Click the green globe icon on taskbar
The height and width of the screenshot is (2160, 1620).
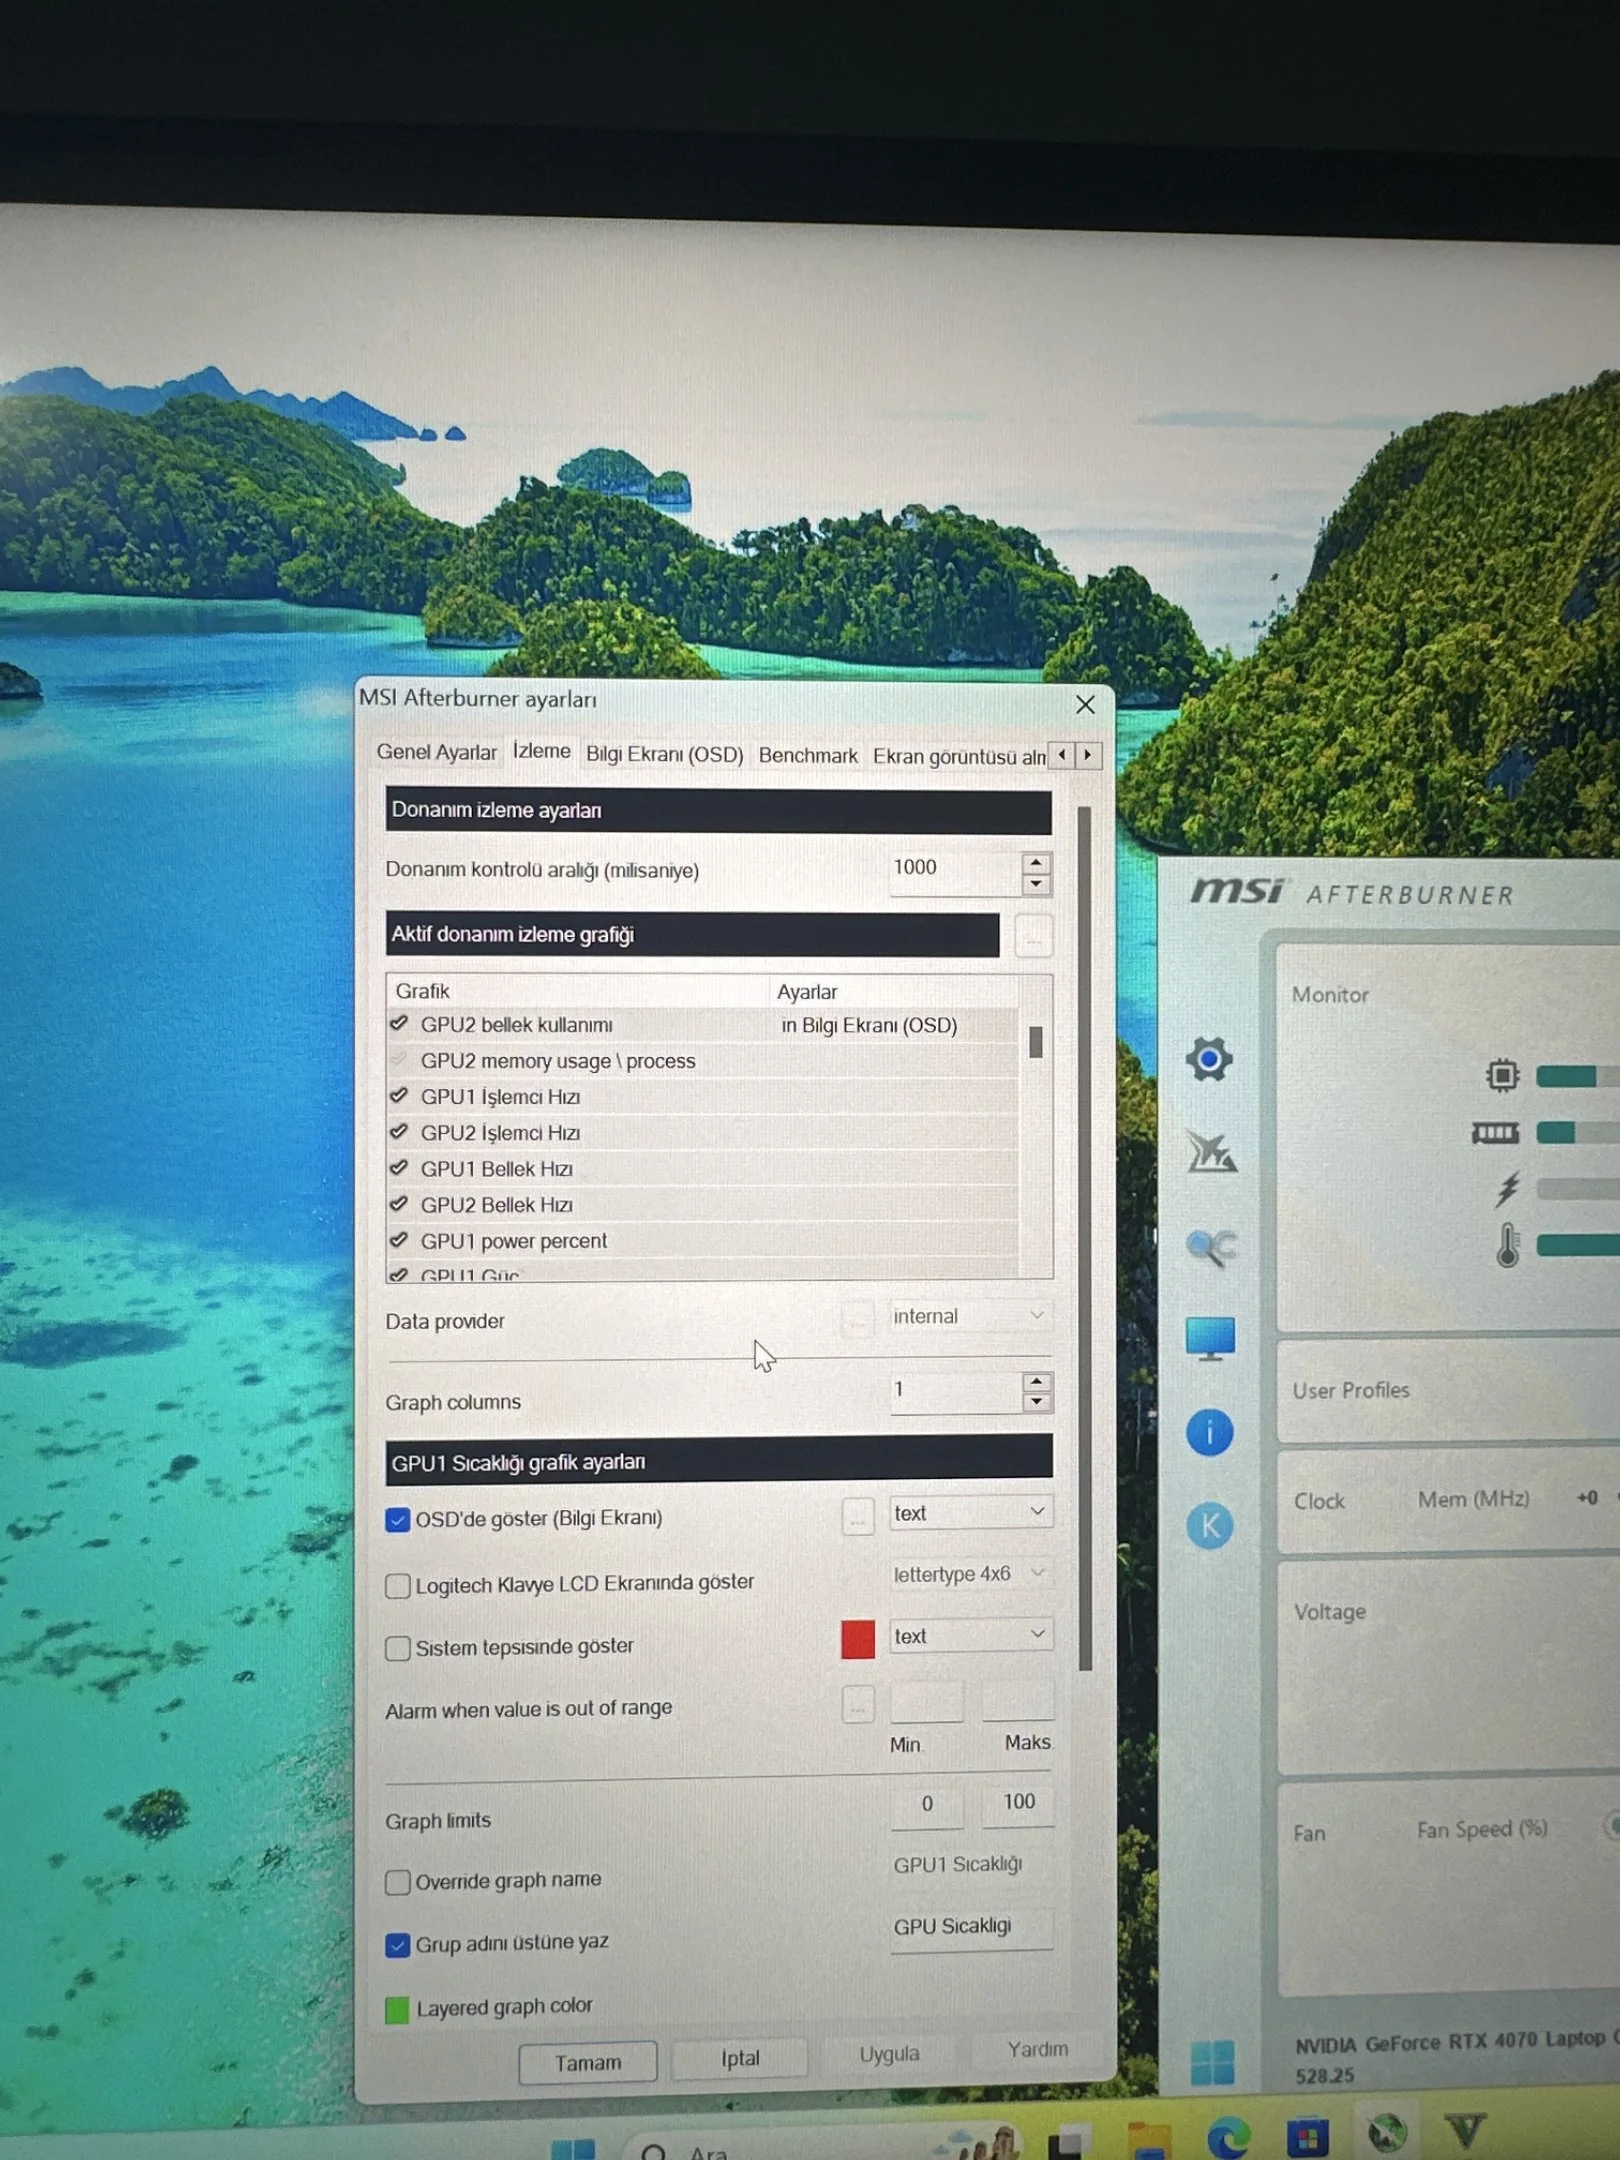coord(1386,2134)
